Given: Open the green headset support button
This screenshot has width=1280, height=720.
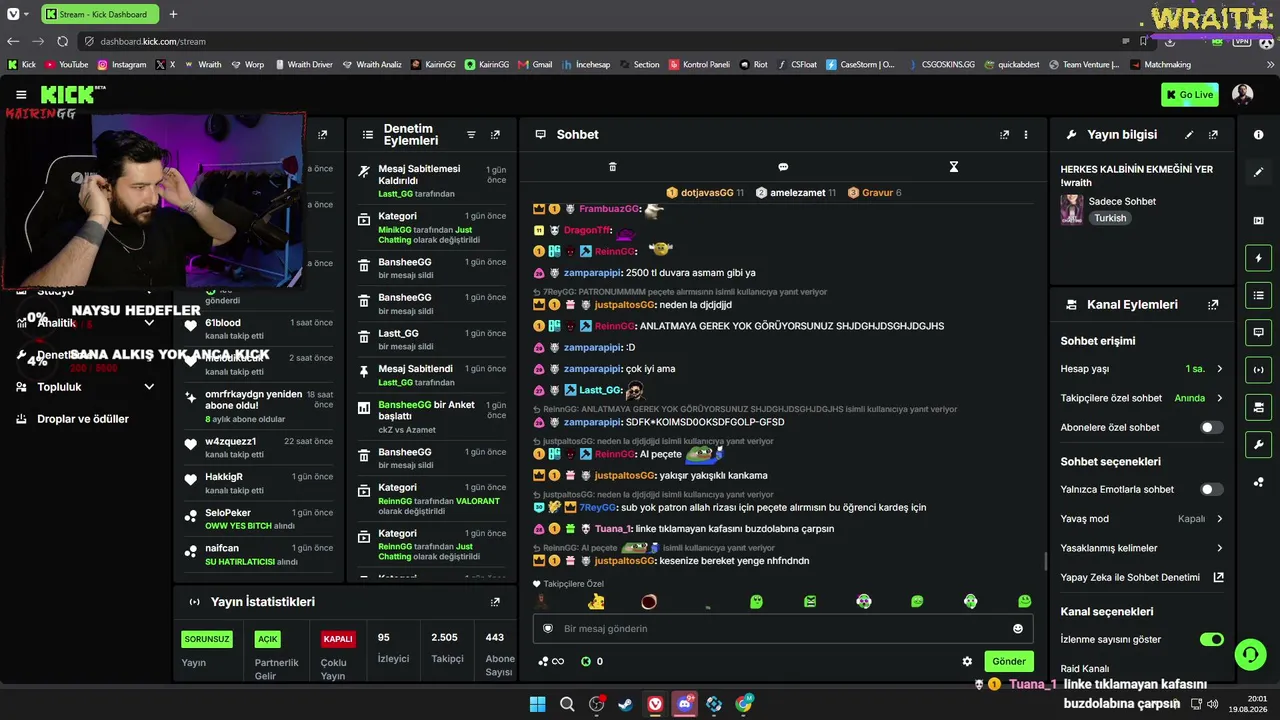Looking at the screenshot, I should (x=1250, y=655).
